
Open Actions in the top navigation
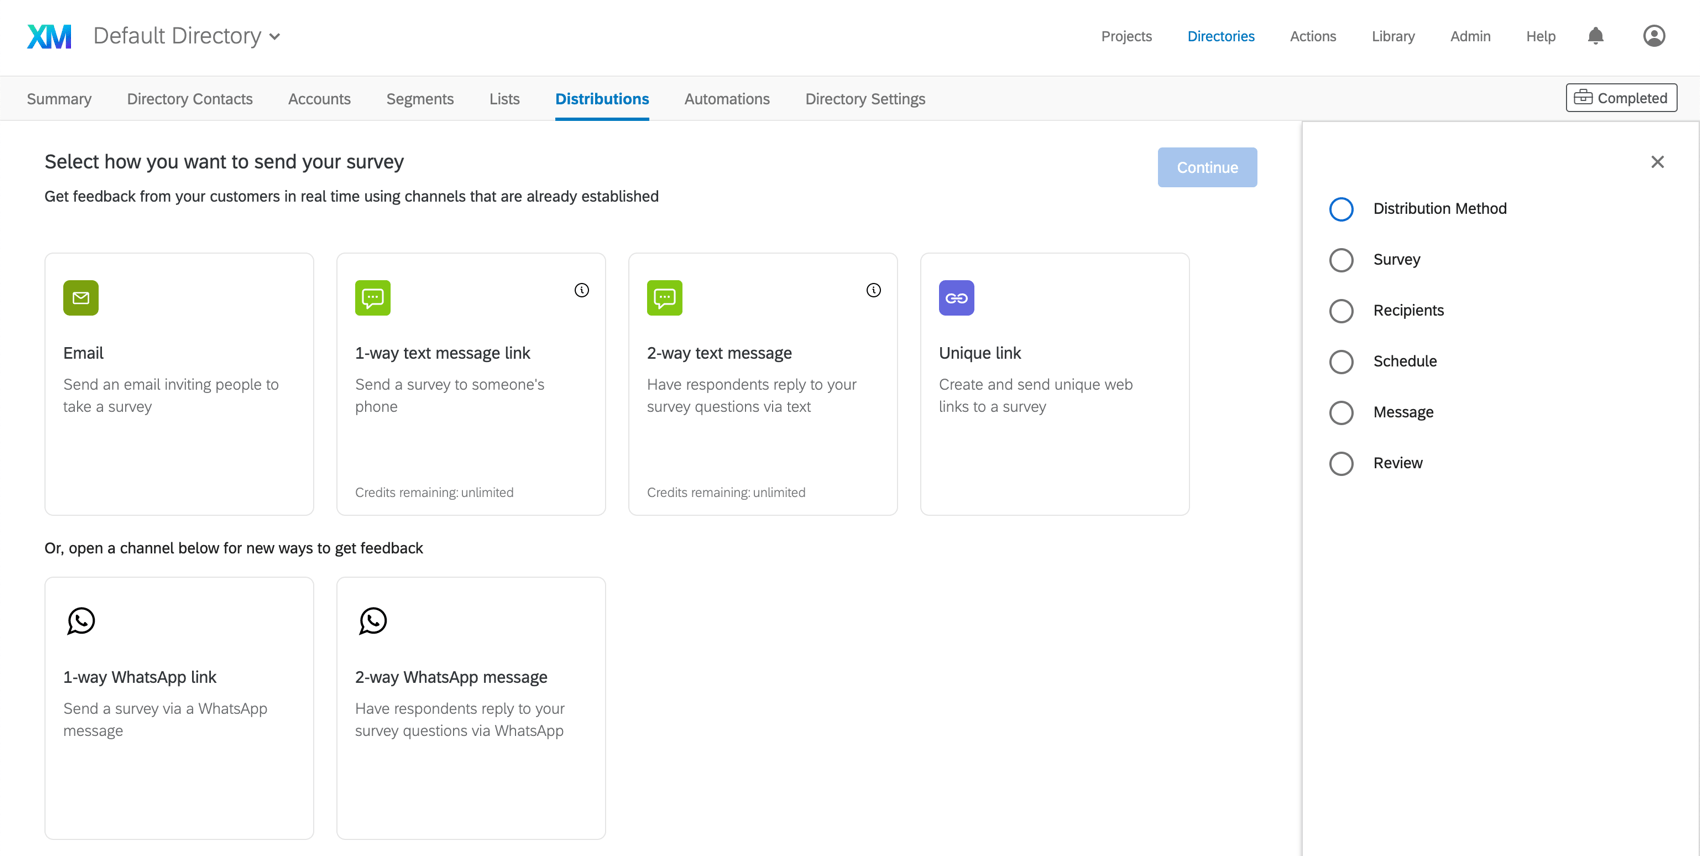click(1313, 36)
